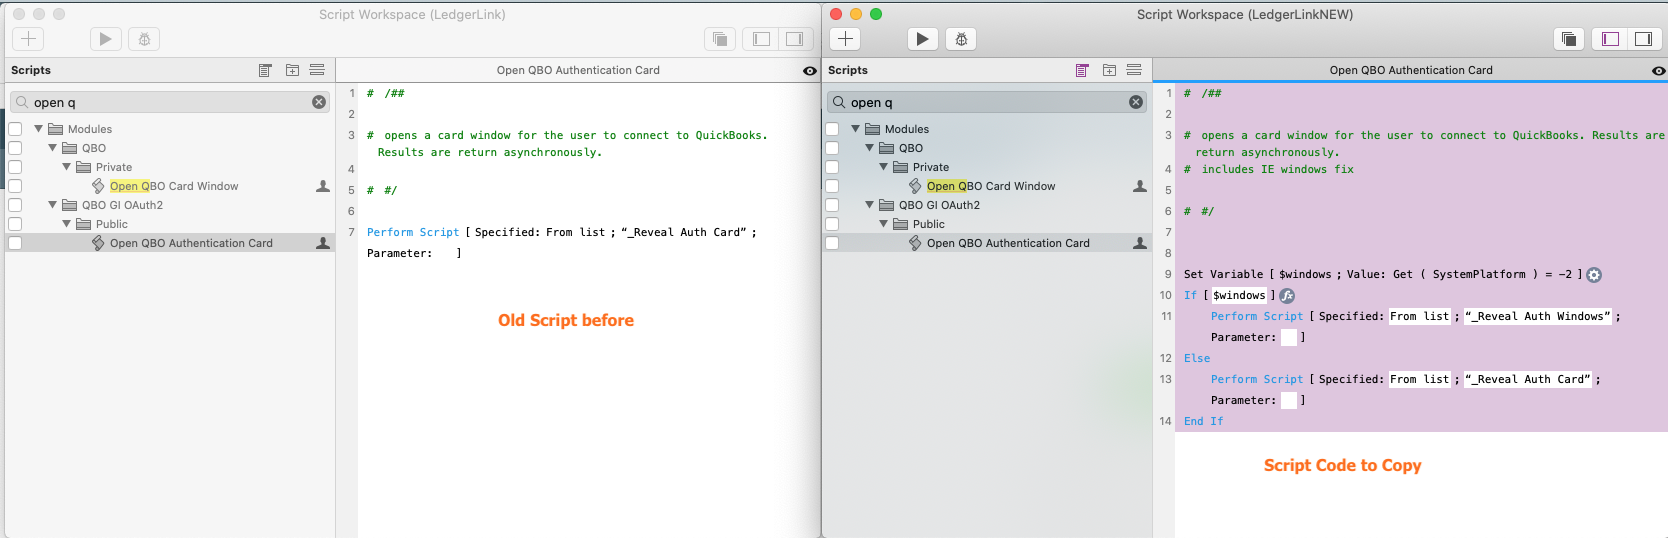Collapse the Private folder in LedgerLink window

pos(66,167)
